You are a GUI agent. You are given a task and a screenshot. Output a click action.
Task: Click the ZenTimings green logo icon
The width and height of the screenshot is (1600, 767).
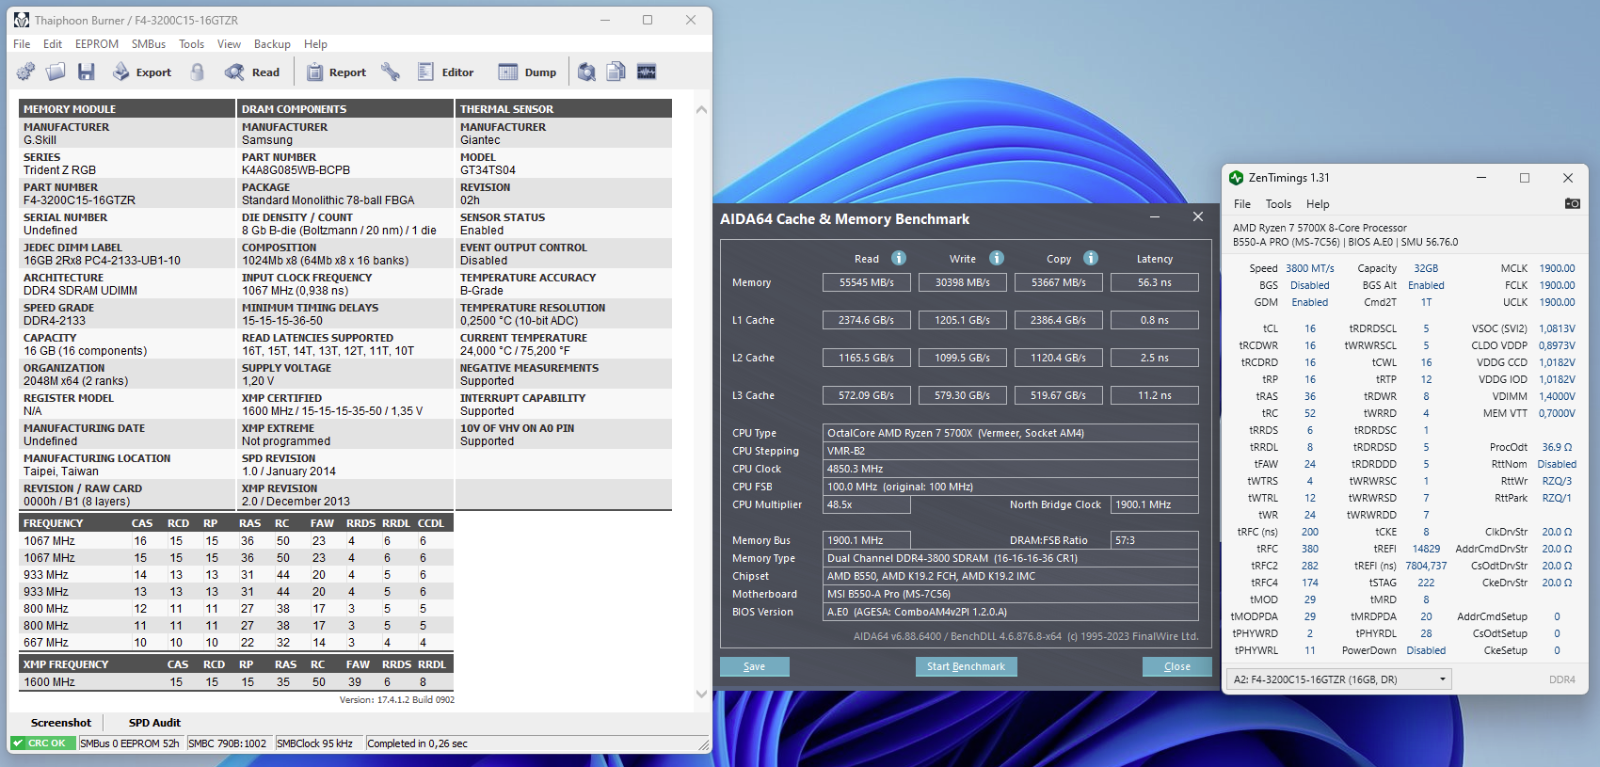point(1236,178)
